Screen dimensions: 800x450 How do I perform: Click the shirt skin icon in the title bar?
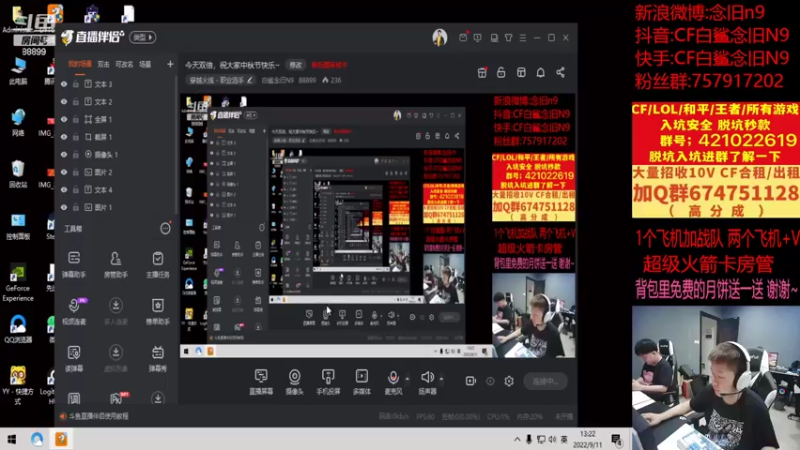tap(509, 38)
